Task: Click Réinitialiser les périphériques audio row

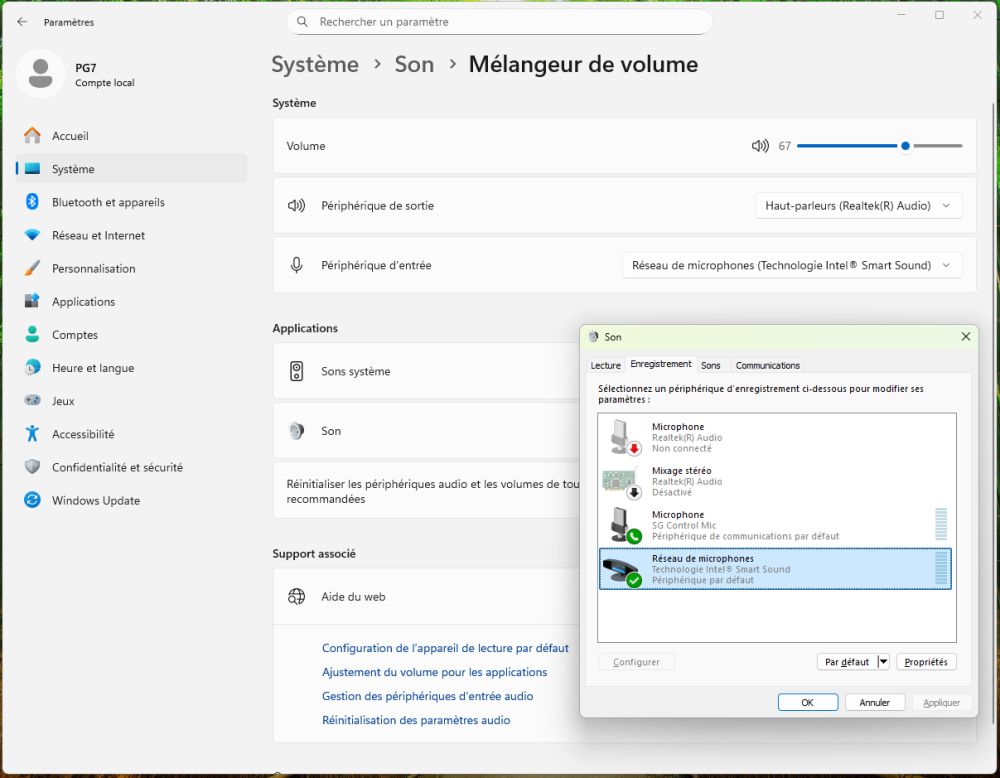Action: click(x=427, y=492)
